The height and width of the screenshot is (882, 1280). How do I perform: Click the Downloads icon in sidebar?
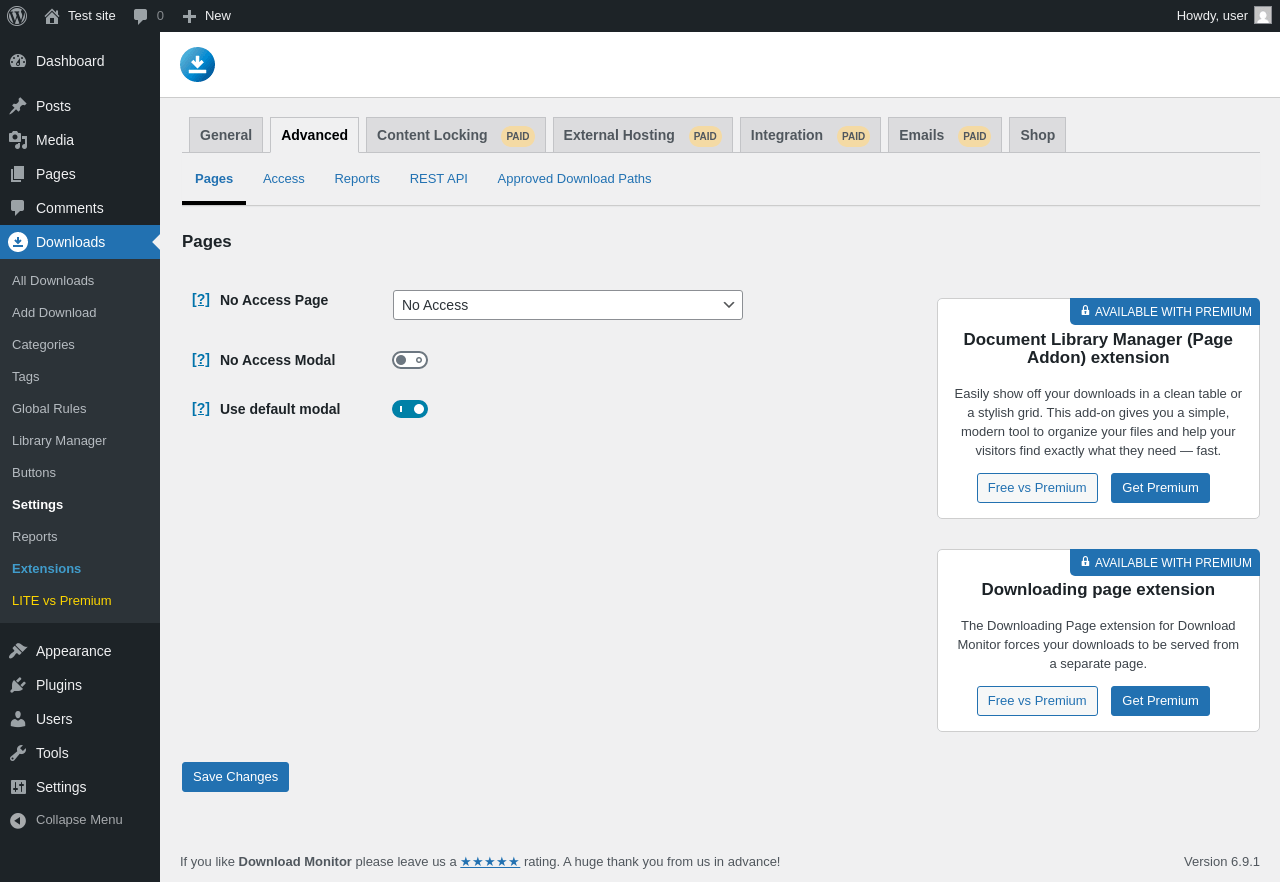[18, 242]
